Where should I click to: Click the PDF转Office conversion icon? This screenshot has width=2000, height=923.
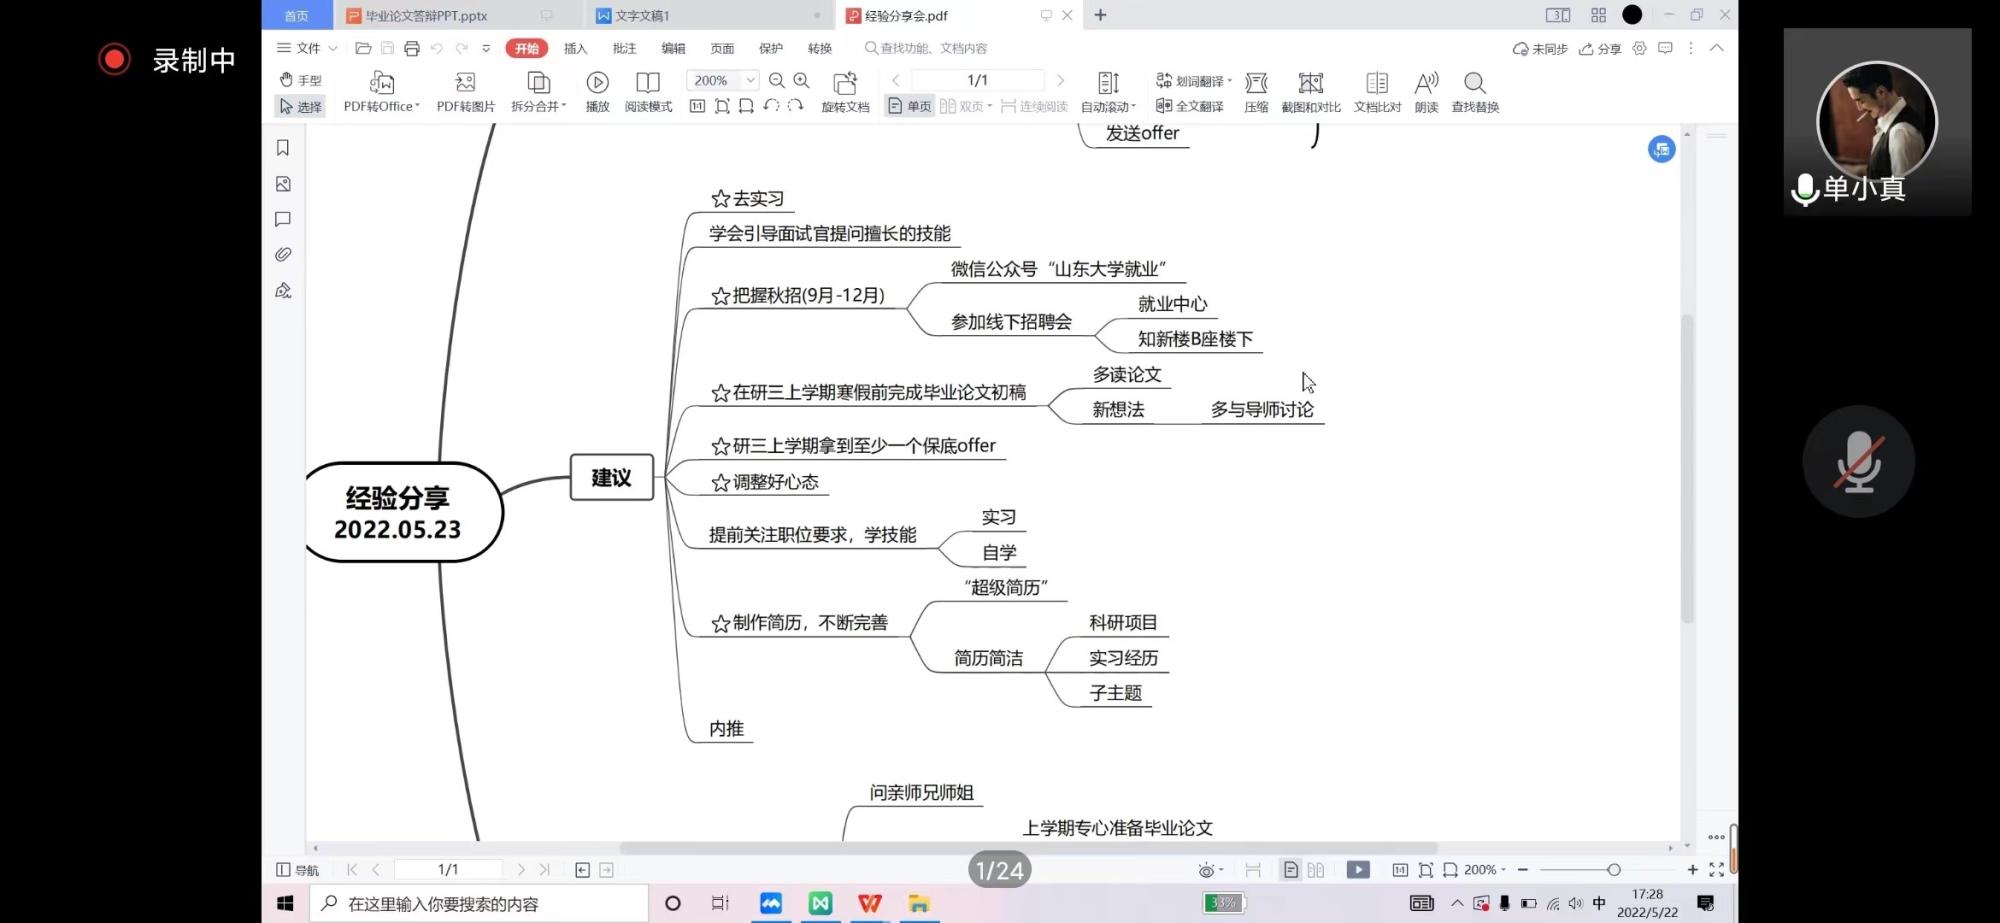[381, 83]
